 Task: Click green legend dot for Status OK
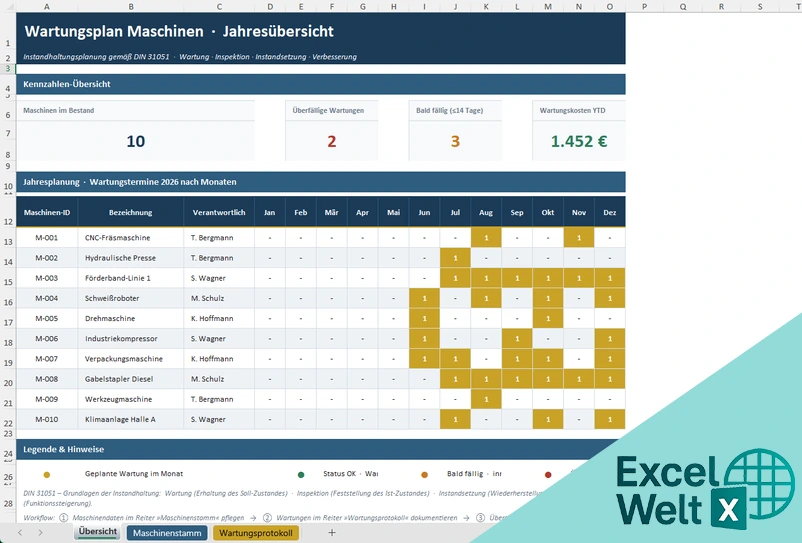point(301,474)
